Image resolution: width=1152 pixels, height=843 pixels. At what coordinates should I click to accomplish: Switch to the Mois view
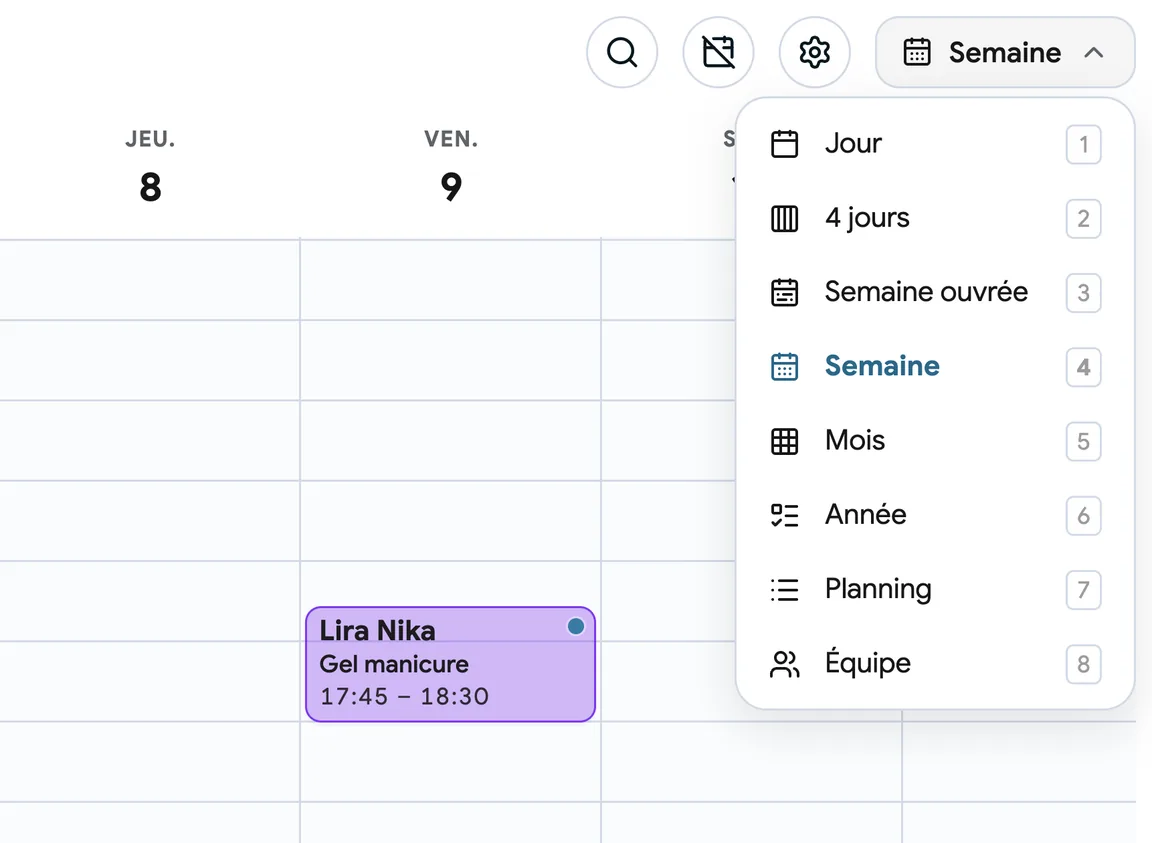pos(935,441)
